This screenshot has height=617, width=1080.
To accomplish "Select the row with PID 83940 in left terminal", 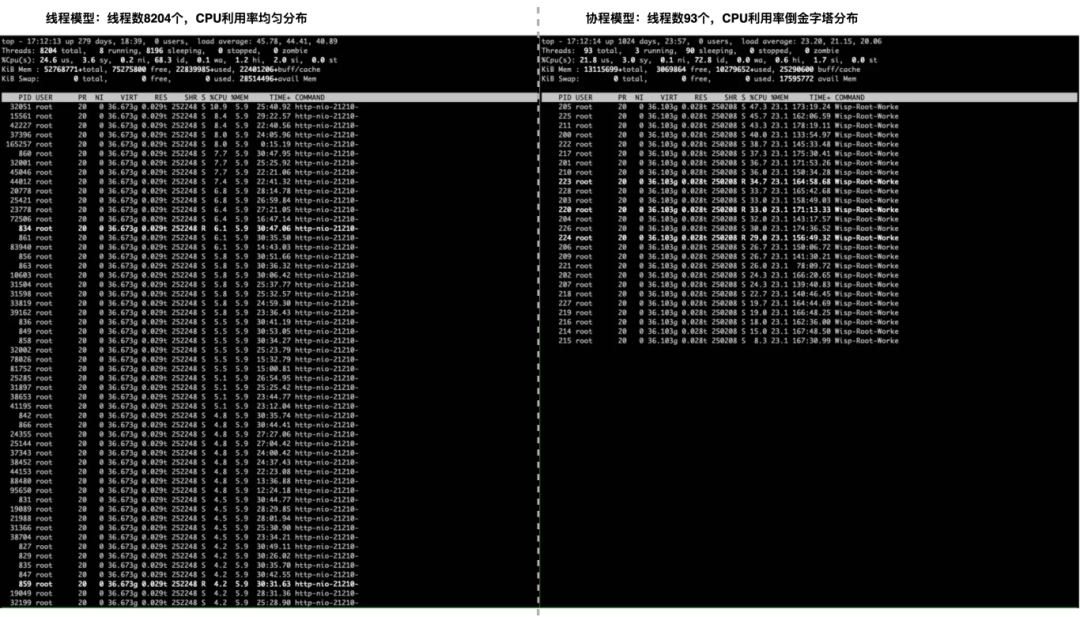I will click(x=185, y=247).
